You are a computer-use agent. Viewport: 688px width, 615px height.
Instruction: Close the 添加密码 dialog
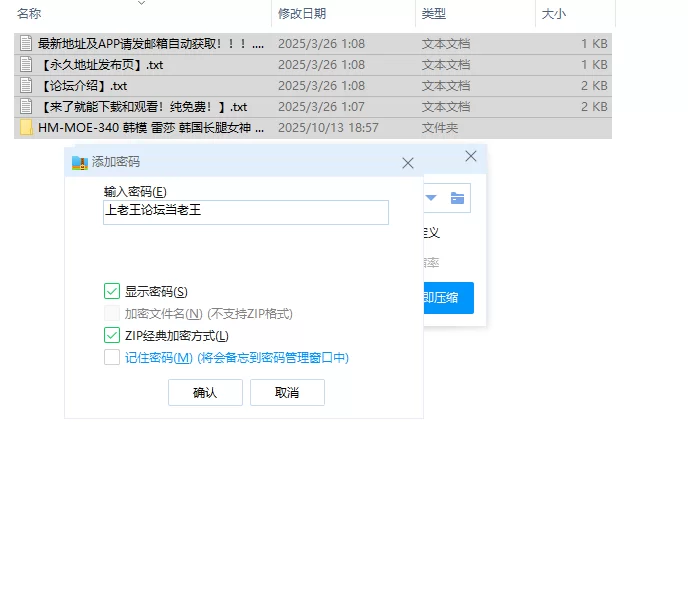[x=407, y=163]
